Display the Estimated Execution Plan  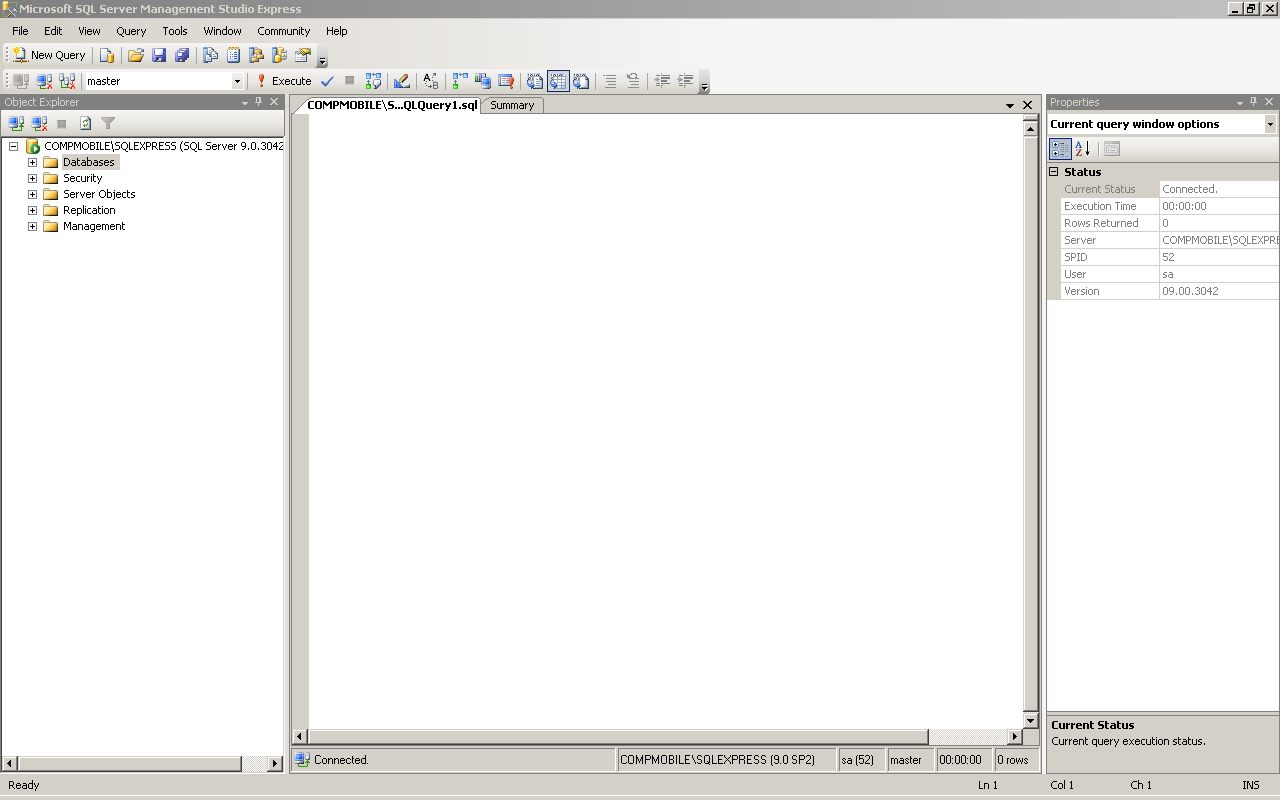(x=373, y=81)
